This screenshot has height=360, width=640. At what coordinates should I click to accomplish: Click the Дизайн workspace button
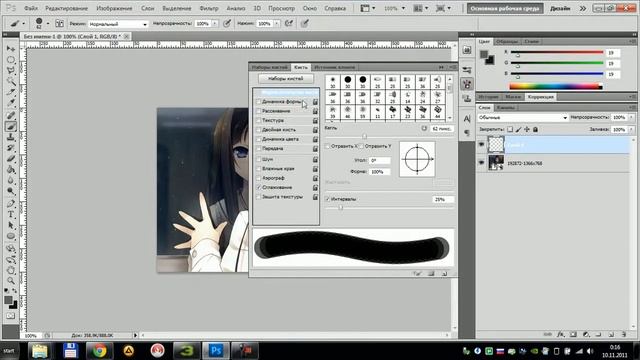tap(560, 8)
